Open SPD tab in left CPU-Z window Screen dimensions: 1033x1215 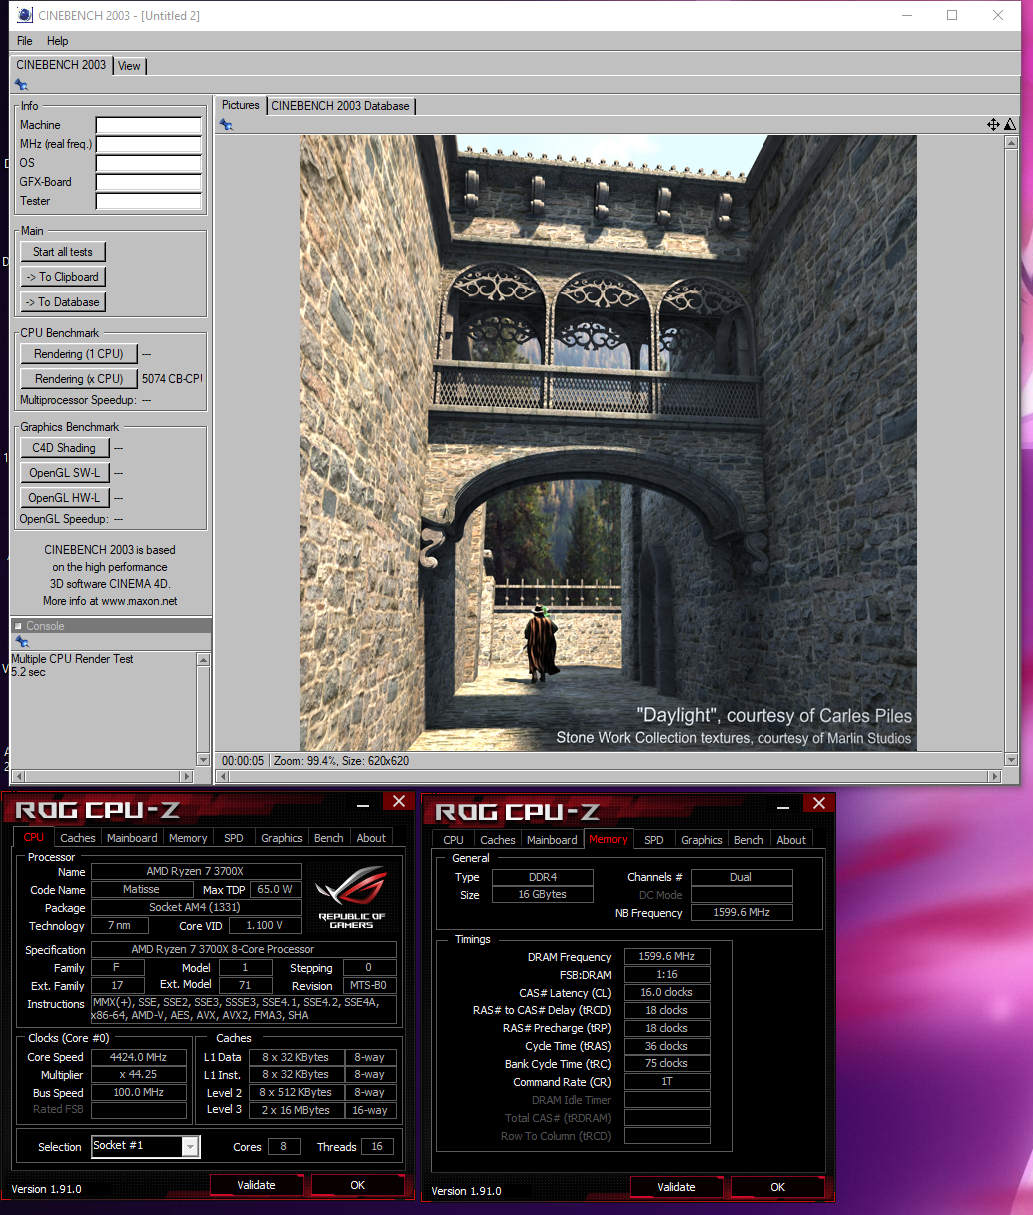[234, 838]
